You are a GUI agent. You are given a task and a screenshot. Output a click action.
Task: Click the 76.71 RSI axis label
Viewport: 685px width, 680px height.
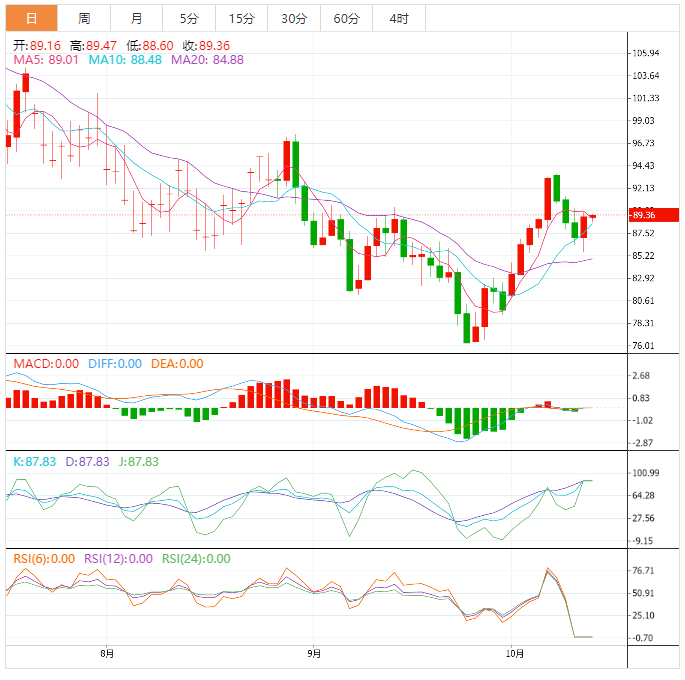(x=643, y=571)
